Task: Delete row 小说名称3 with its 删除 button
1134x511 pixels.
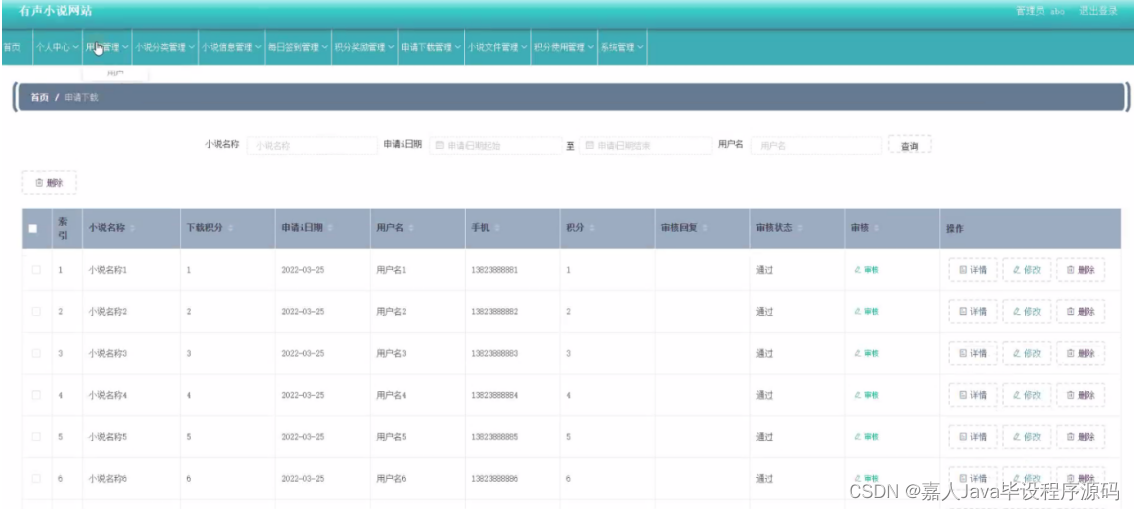Action: click(x=1080, y=353)
